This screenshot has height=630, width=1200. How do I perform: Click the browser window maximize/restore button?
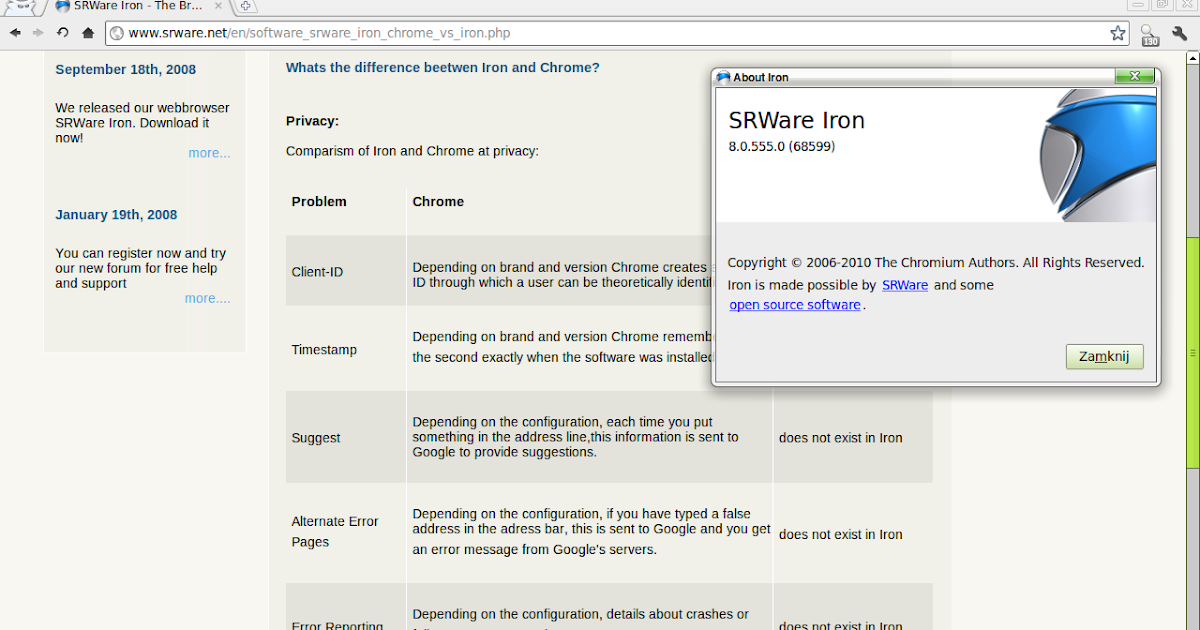(x=1162, y=6)
